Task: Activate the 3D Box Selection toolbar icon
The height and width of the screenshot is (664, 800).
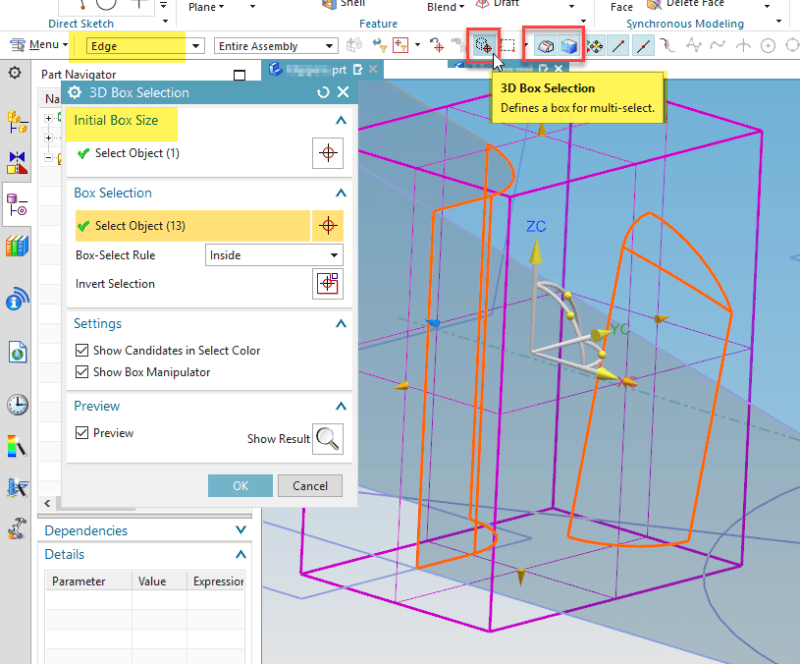Action: [x=483, y=46]
